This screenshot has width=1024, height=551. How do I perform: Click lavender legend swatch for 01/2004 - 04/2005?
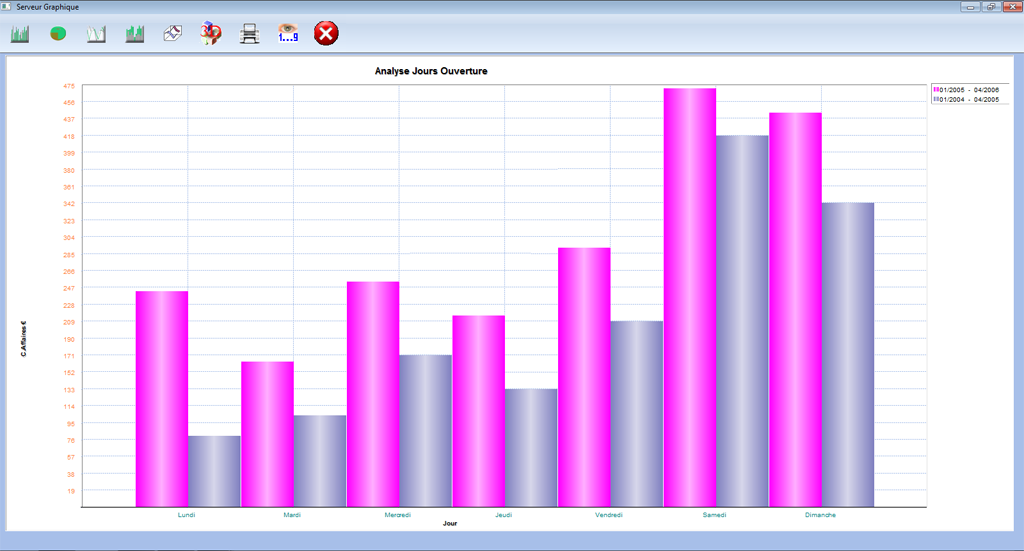coord(935,99)
